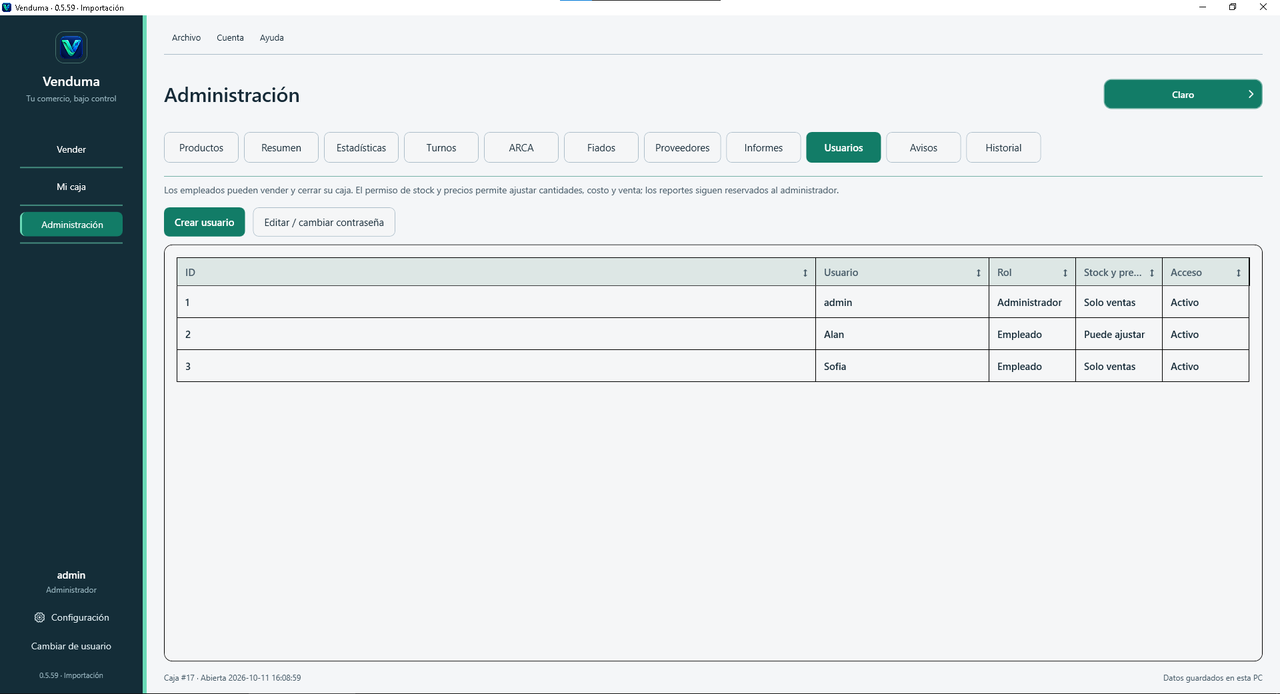Image resolution: width=1280 pixels, height=694 pixels.
Task: Select the admin user cell in the table
Action: coord(902,302)
